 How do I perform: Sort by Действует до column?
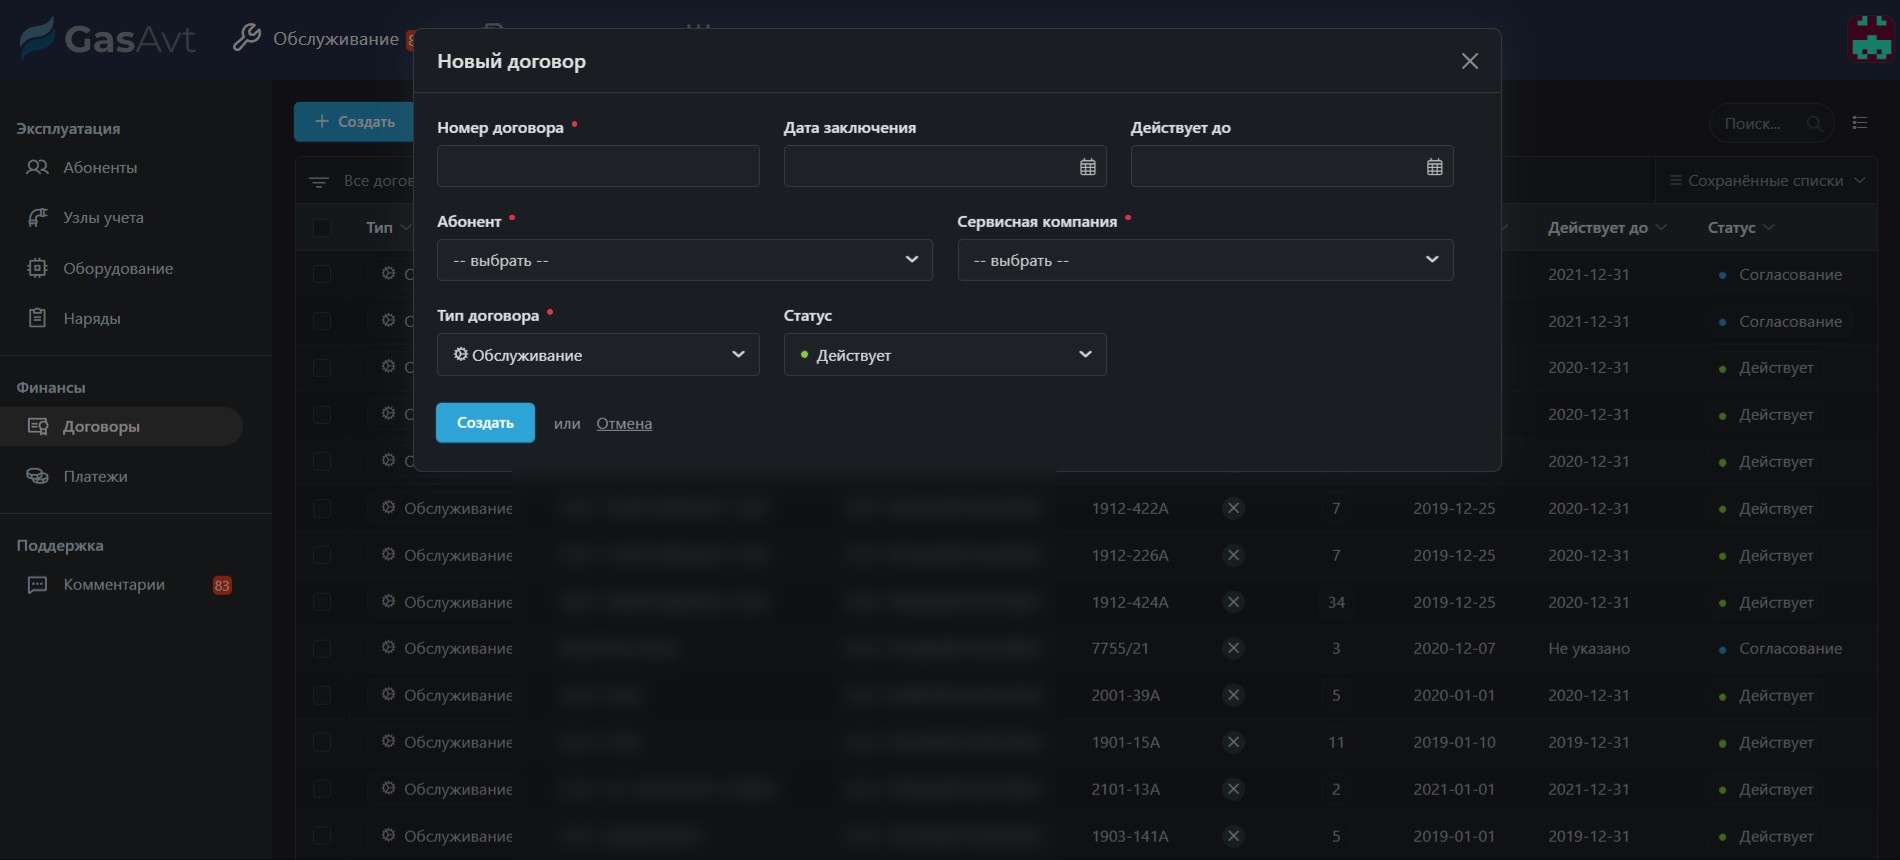(x=1607, y=228)
